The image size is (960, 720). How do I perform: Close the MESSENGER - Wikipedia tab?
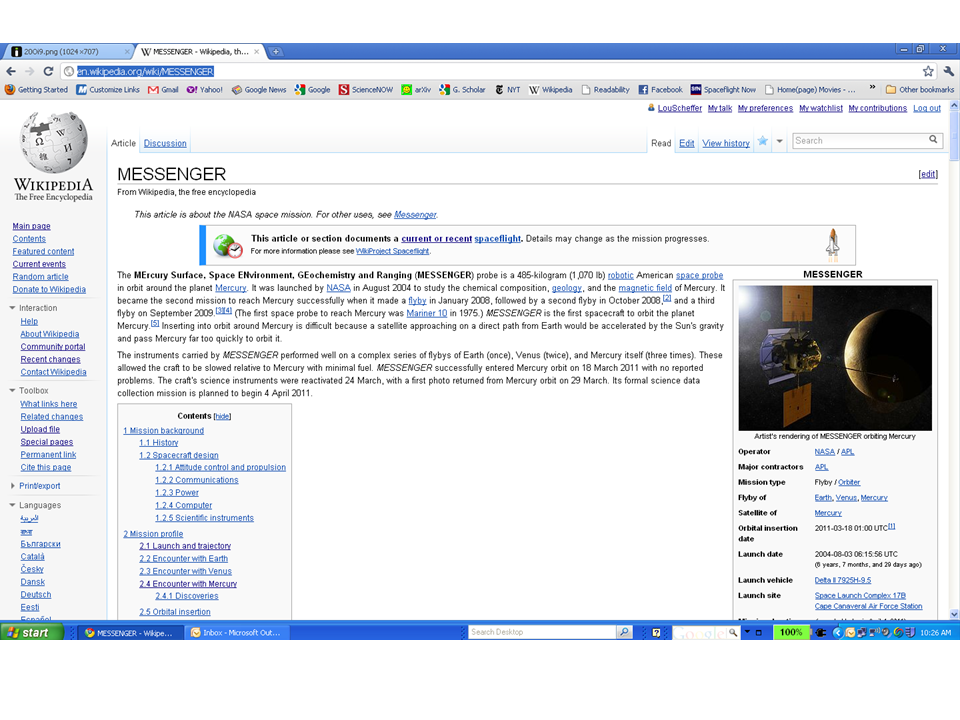[257, 51]
